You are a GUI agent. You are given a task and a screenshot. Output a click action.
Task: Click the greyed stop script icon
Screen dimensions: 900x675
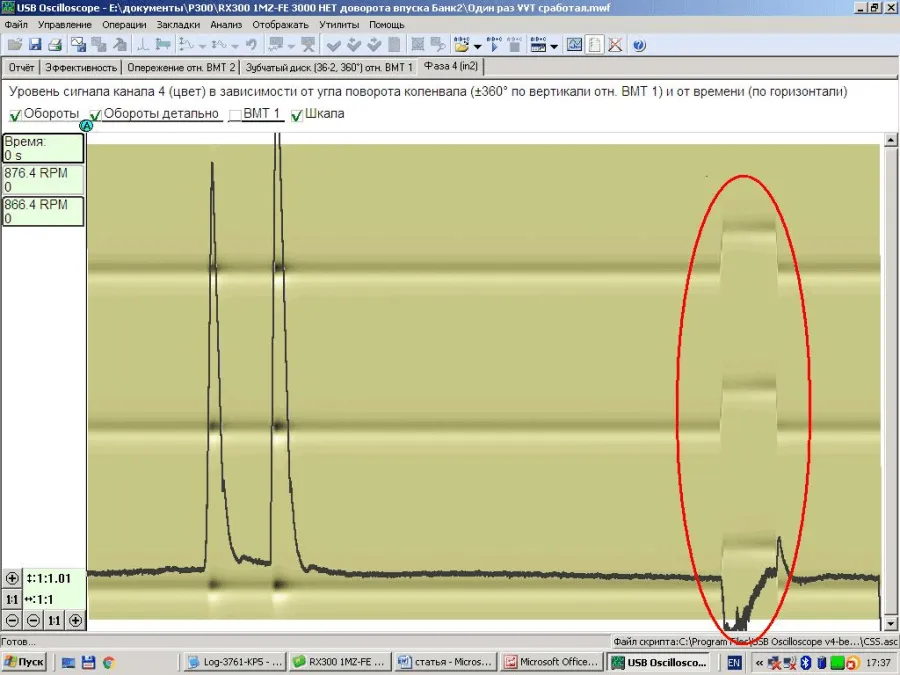[x=514, y=45]
